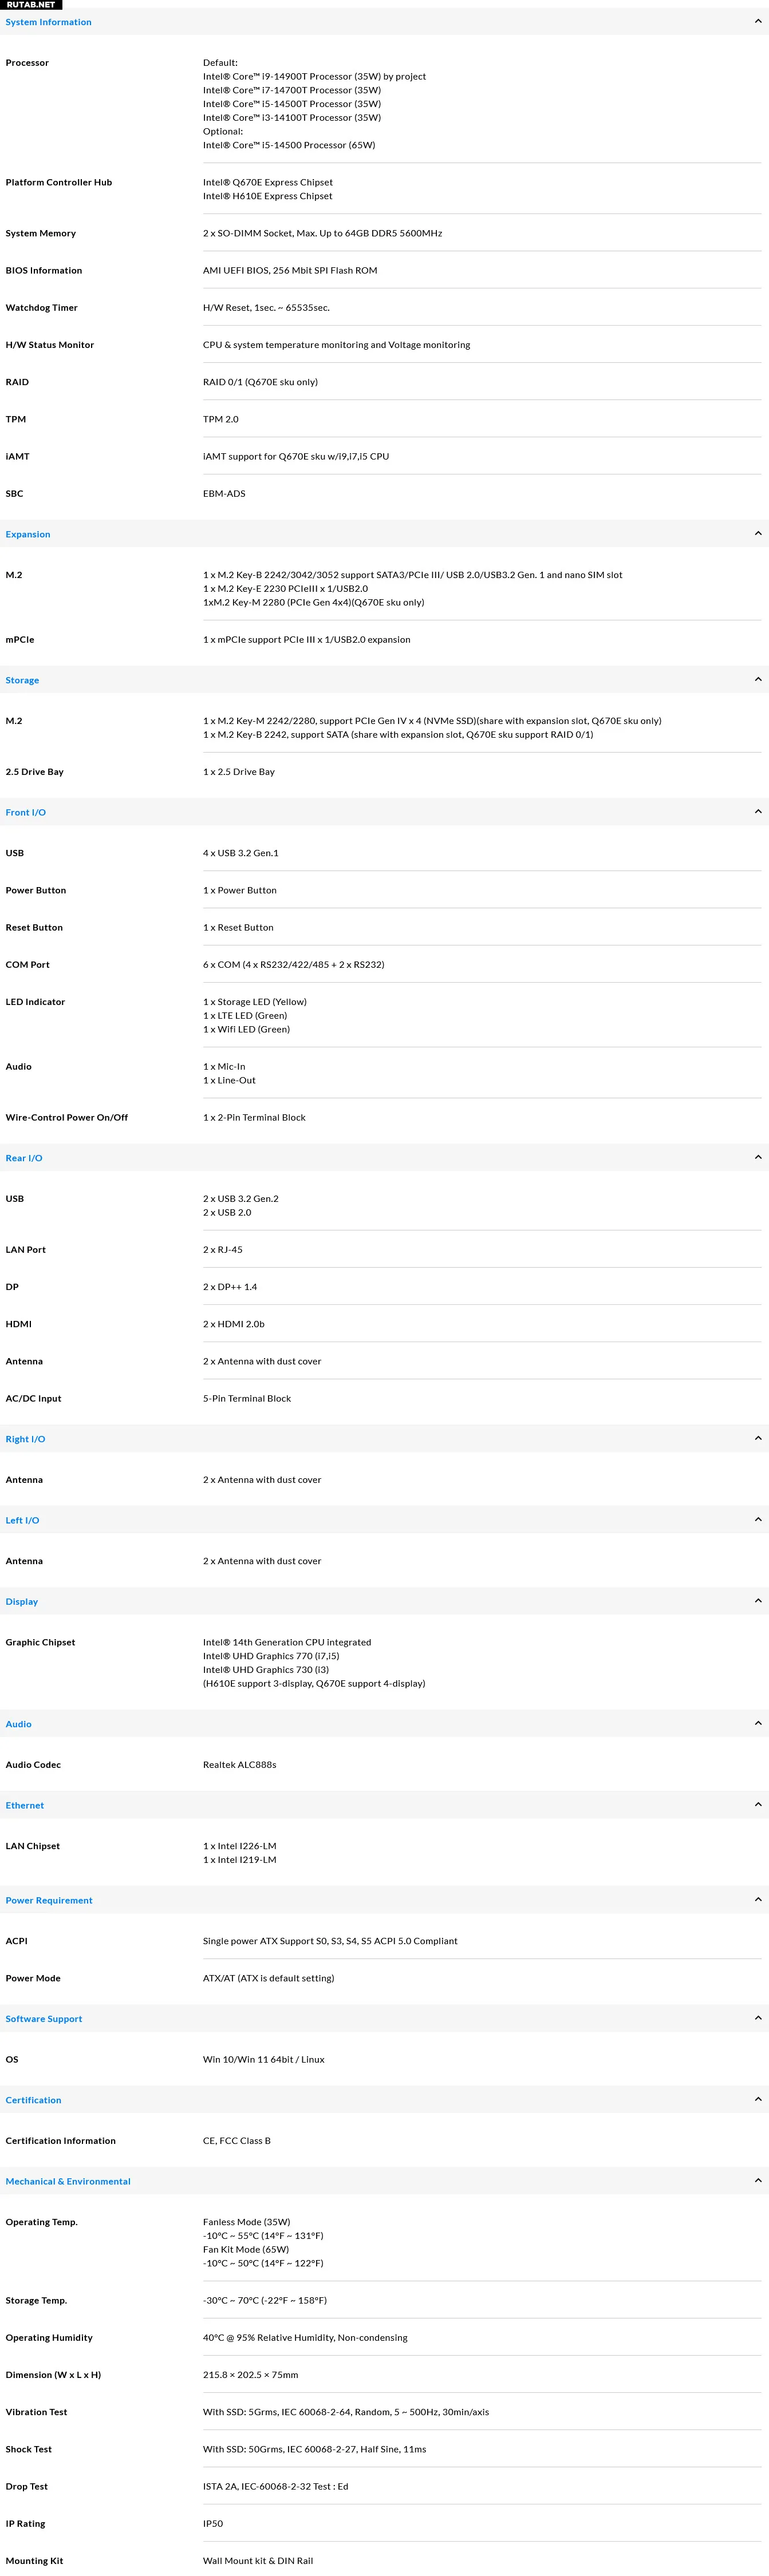The height and width of the screenshot is (2576, 769).
Task: Collapse the Certification section chevron
Action: (x=757, y=2100)
